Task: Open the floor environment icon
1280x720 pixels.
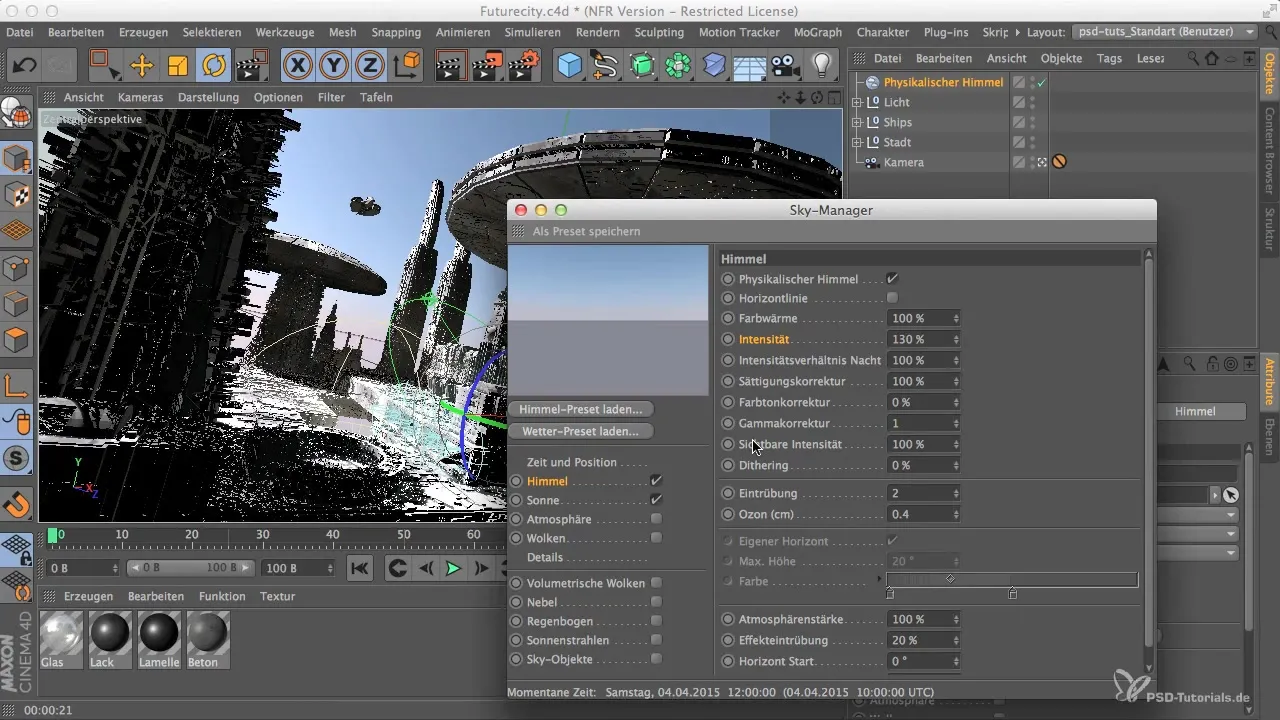Action: click(750, 67)
